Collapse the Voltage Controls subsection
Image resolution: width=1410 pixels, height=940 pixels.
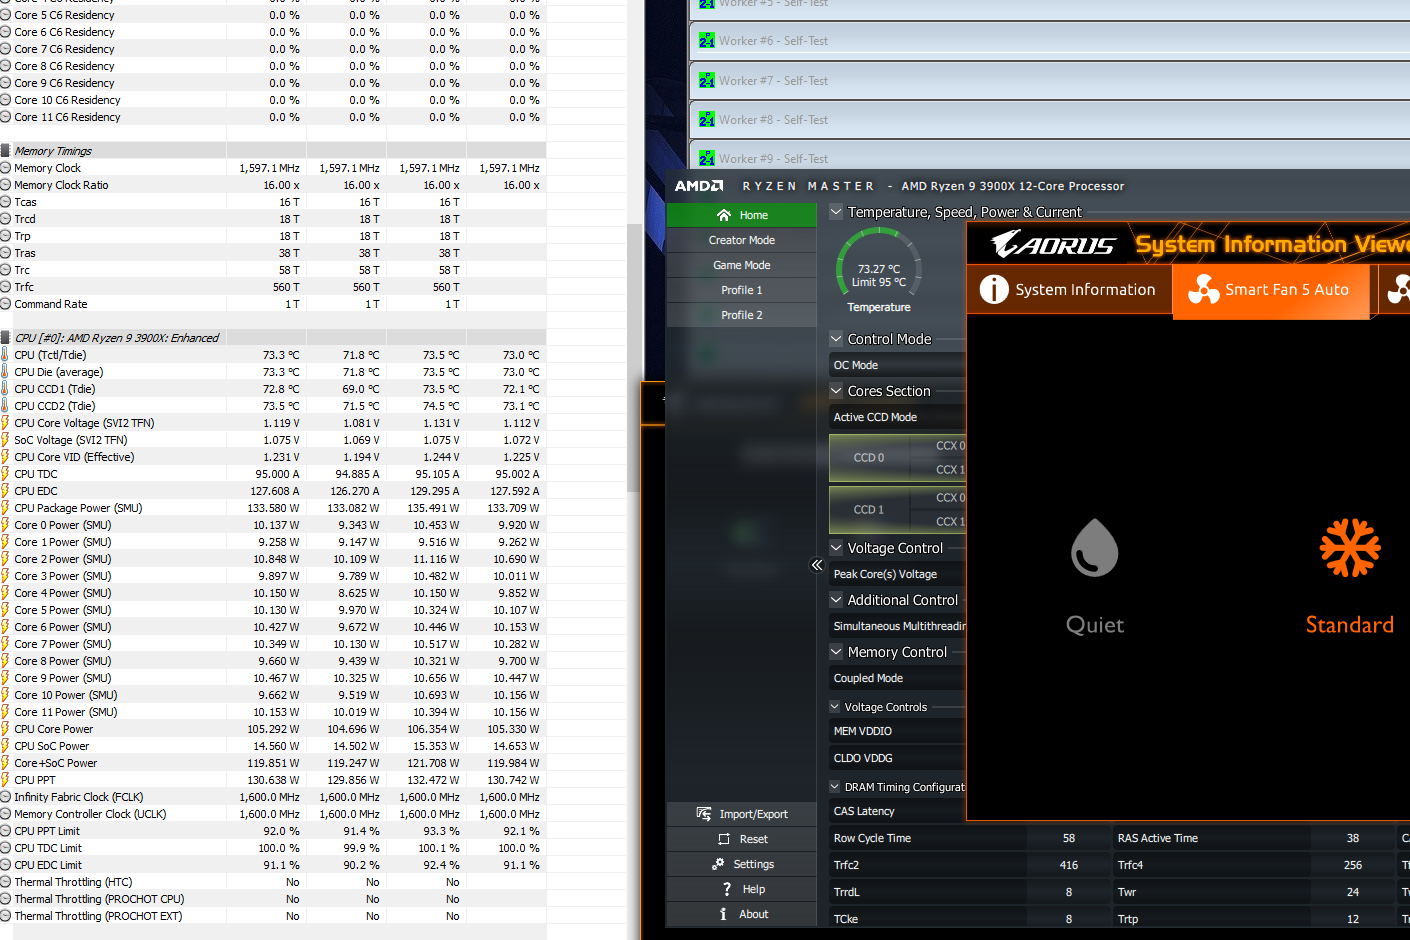point(836,707)
